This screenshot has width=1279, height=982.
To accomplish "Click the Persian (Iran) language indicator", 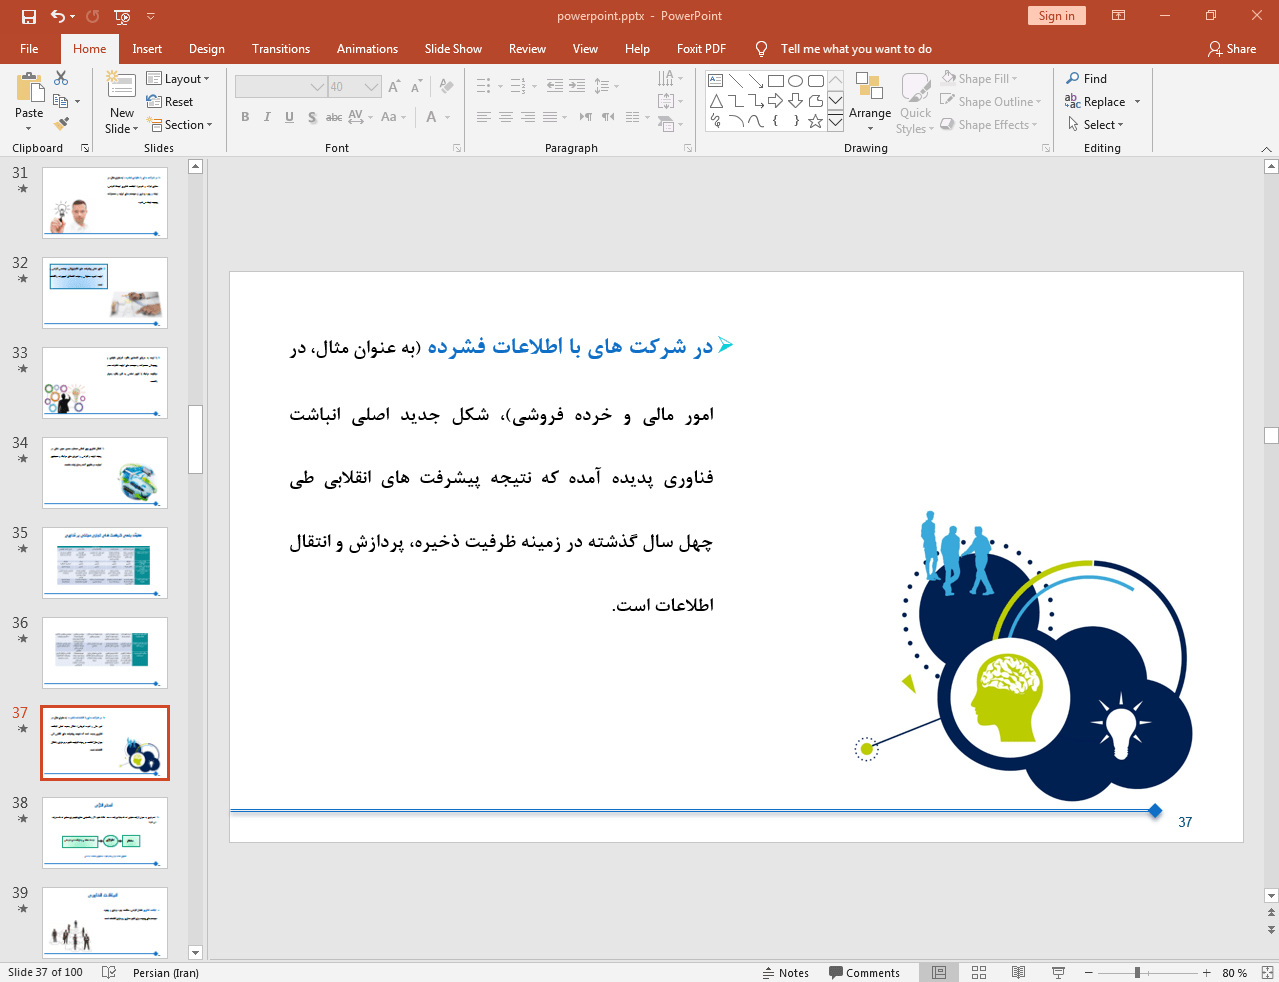I will tap(166, 973).
